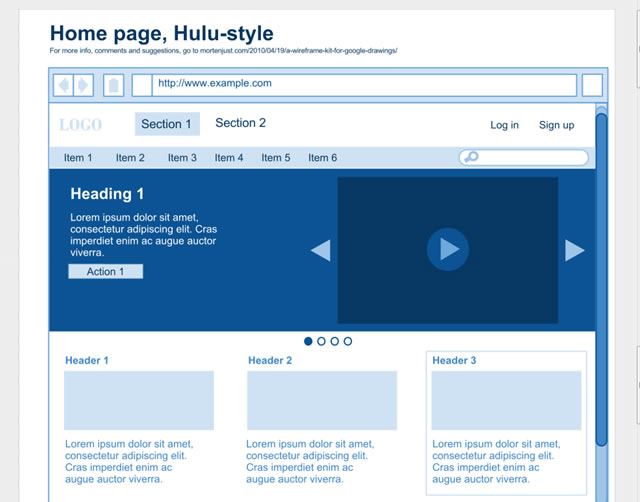Viewport: 640px width, 502px height.
Task: Click the Sign up link
Action: pyautogui.click(x=556, y=125)
